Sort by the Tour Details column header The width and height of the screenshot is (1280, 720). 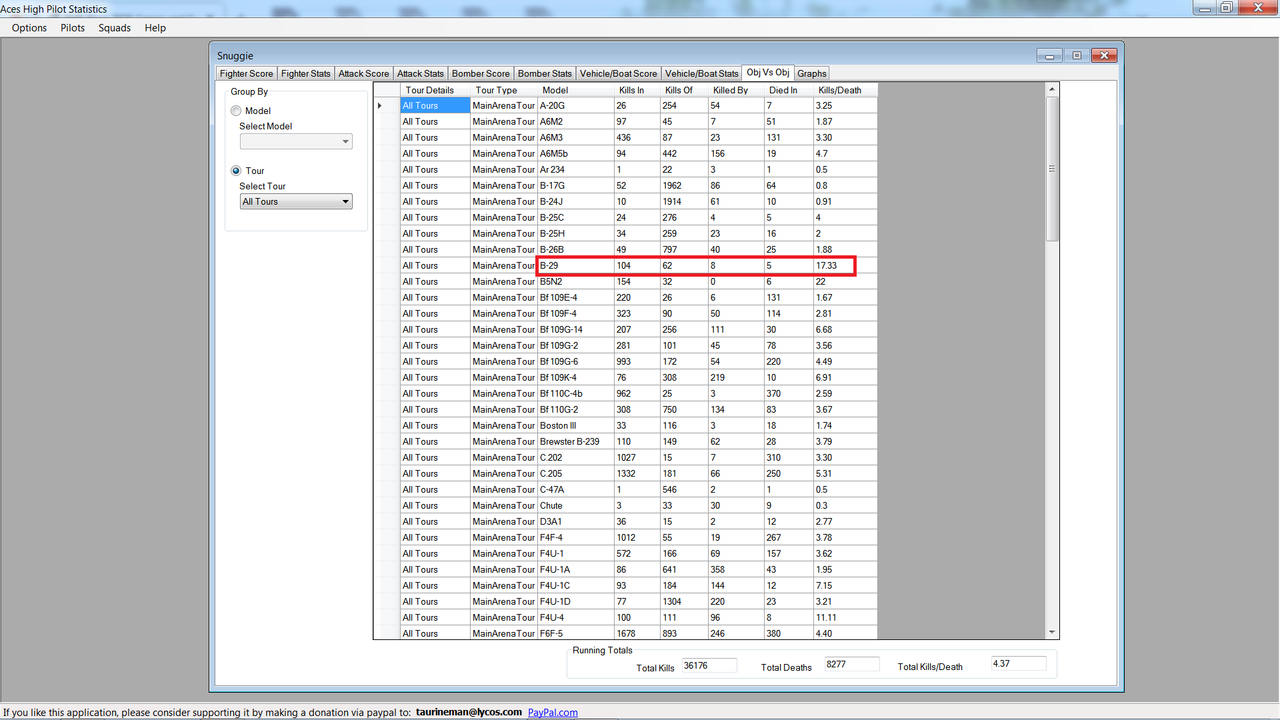point(435,90)
